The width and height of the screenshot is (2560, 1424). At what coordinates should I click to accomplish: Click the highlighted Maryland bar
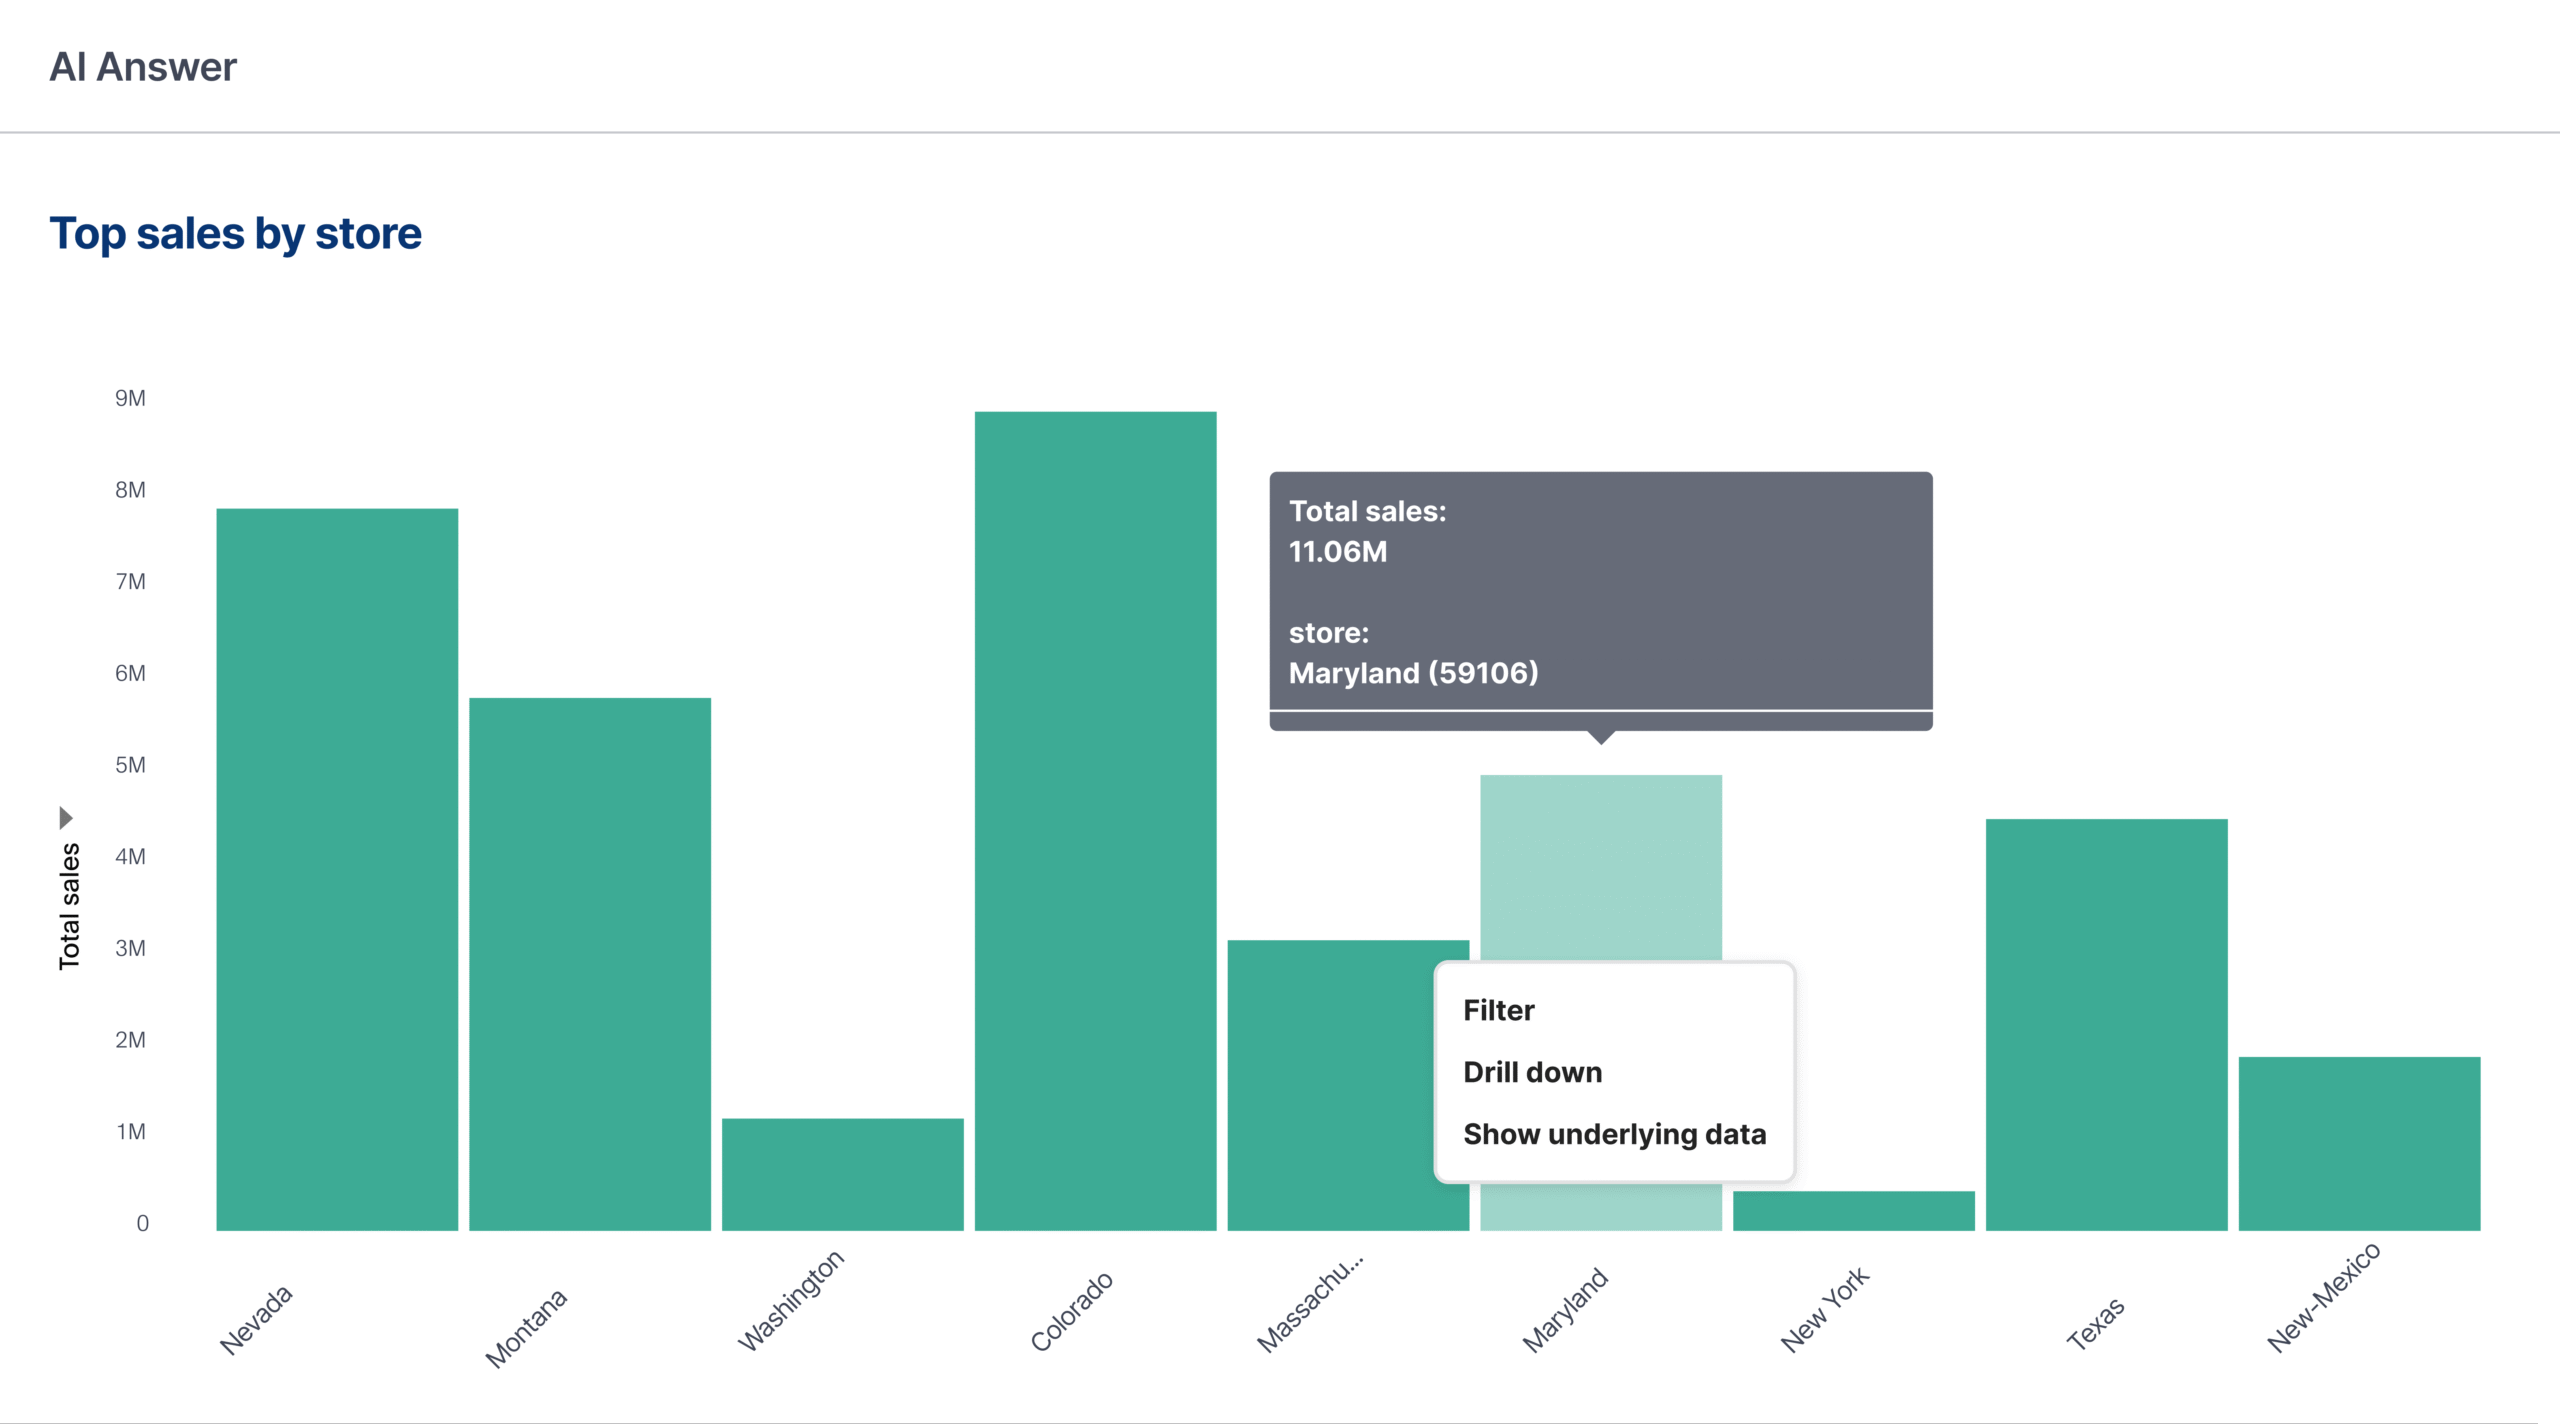click(1601, 866)
